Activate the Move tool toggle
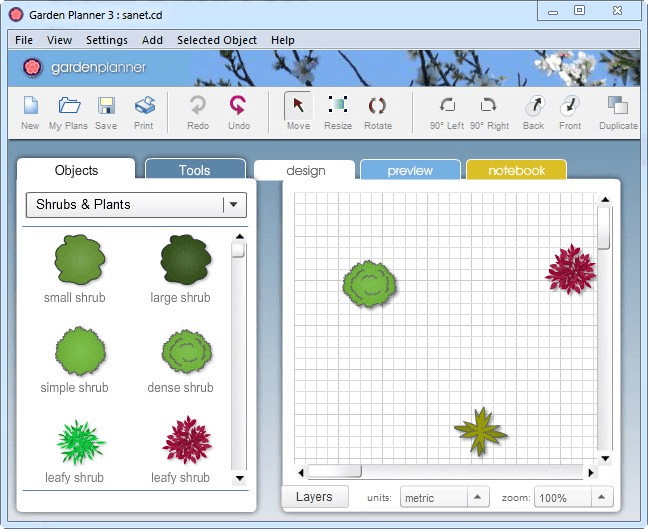Image resolution: width=648 pixels, height=529 pixels. pyautogui.click(x=298, y=106)
